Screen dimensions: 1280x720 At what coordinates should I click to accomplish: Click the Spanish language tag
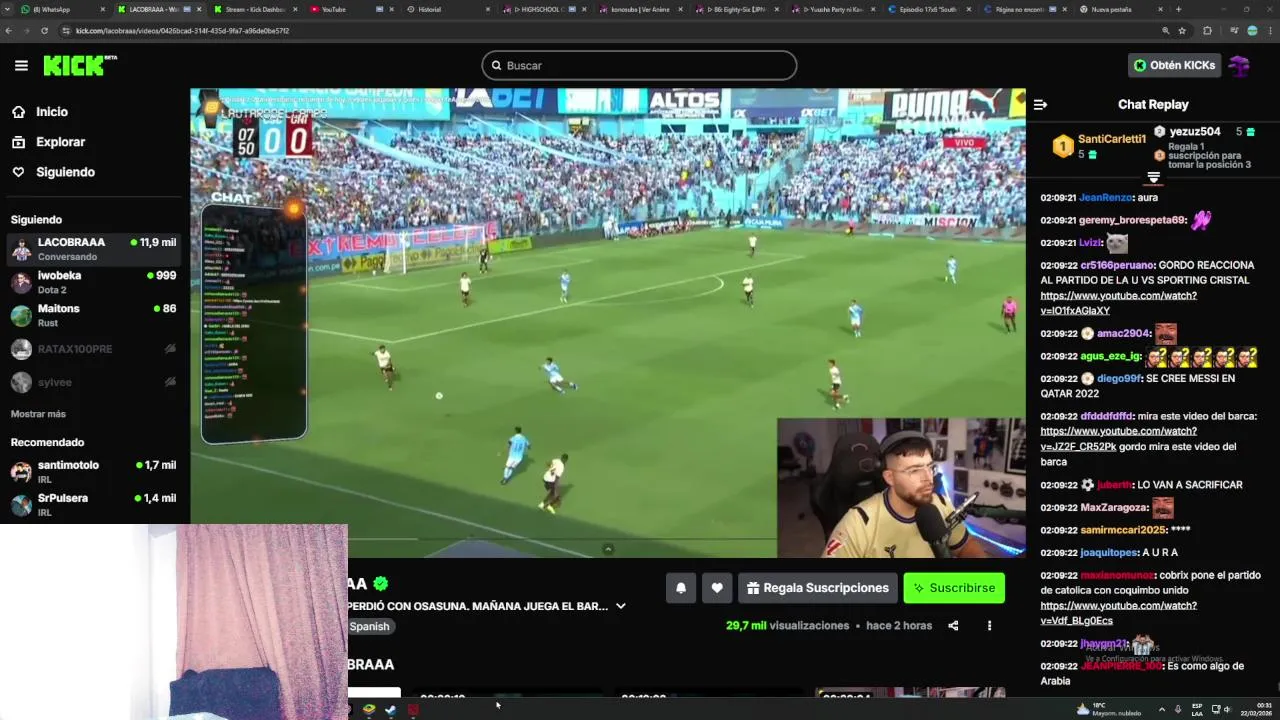(x=369, y=627)
